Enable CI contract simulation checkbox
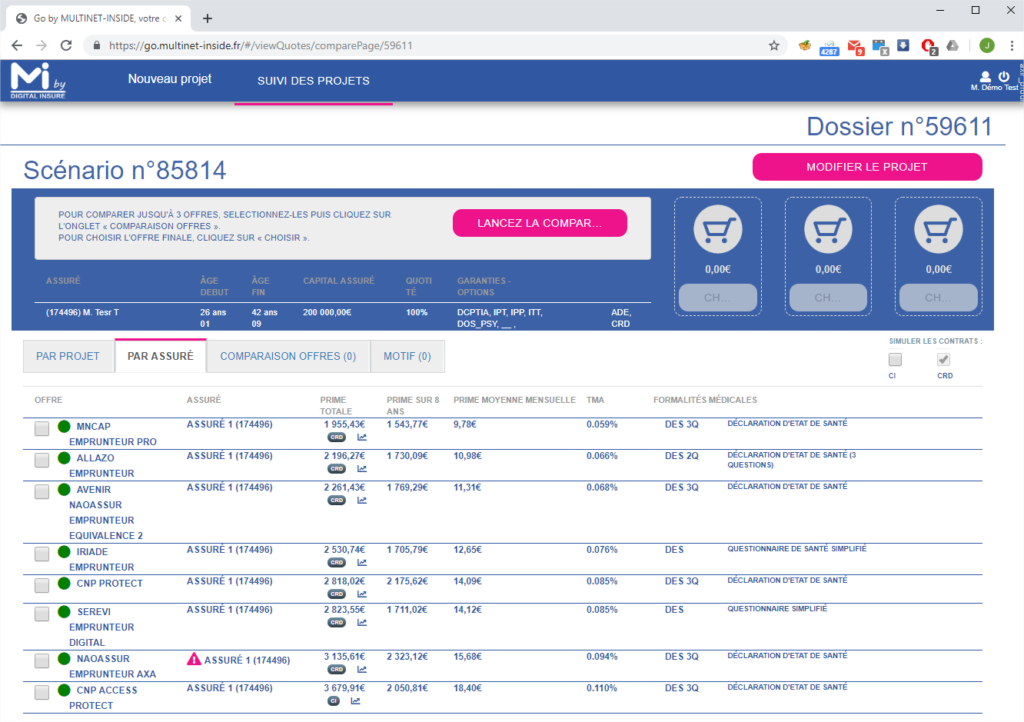The image size is (1024, 722). pyautogui.click(x=895, y=360)
